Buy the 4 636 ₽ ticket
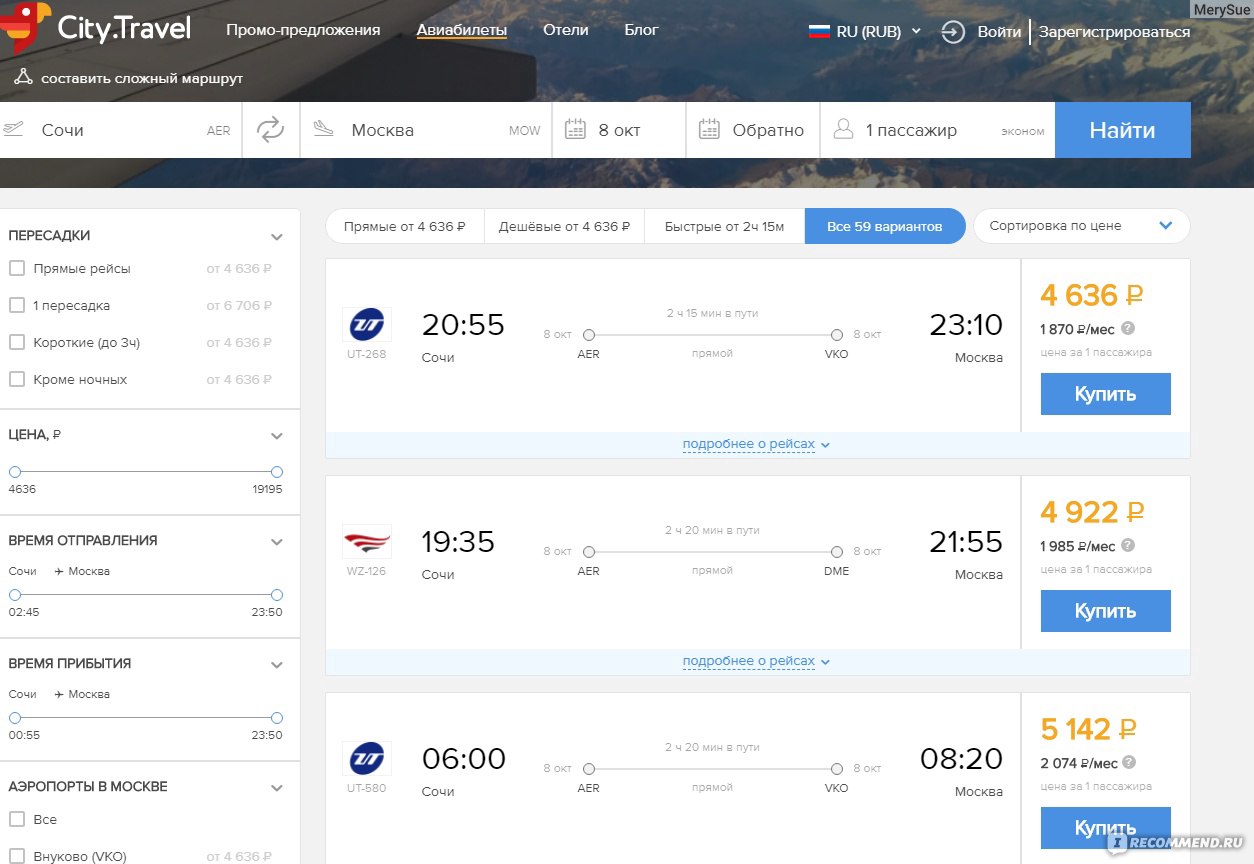The width and height of the screenshot is (1254, 864). coord(1106,394)
